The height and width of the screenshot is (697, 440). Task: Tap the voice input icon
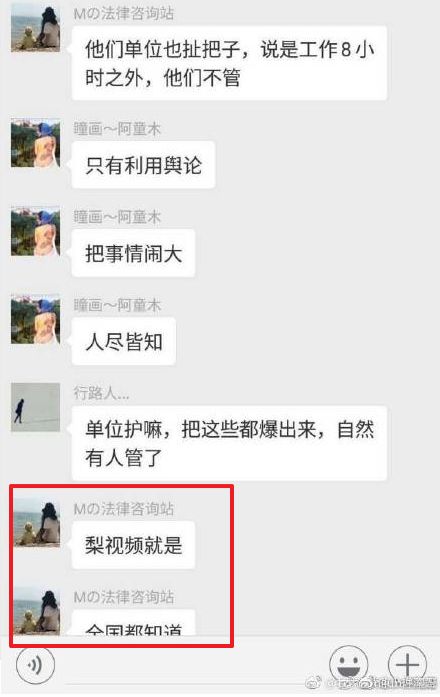(x=36, y=665)
